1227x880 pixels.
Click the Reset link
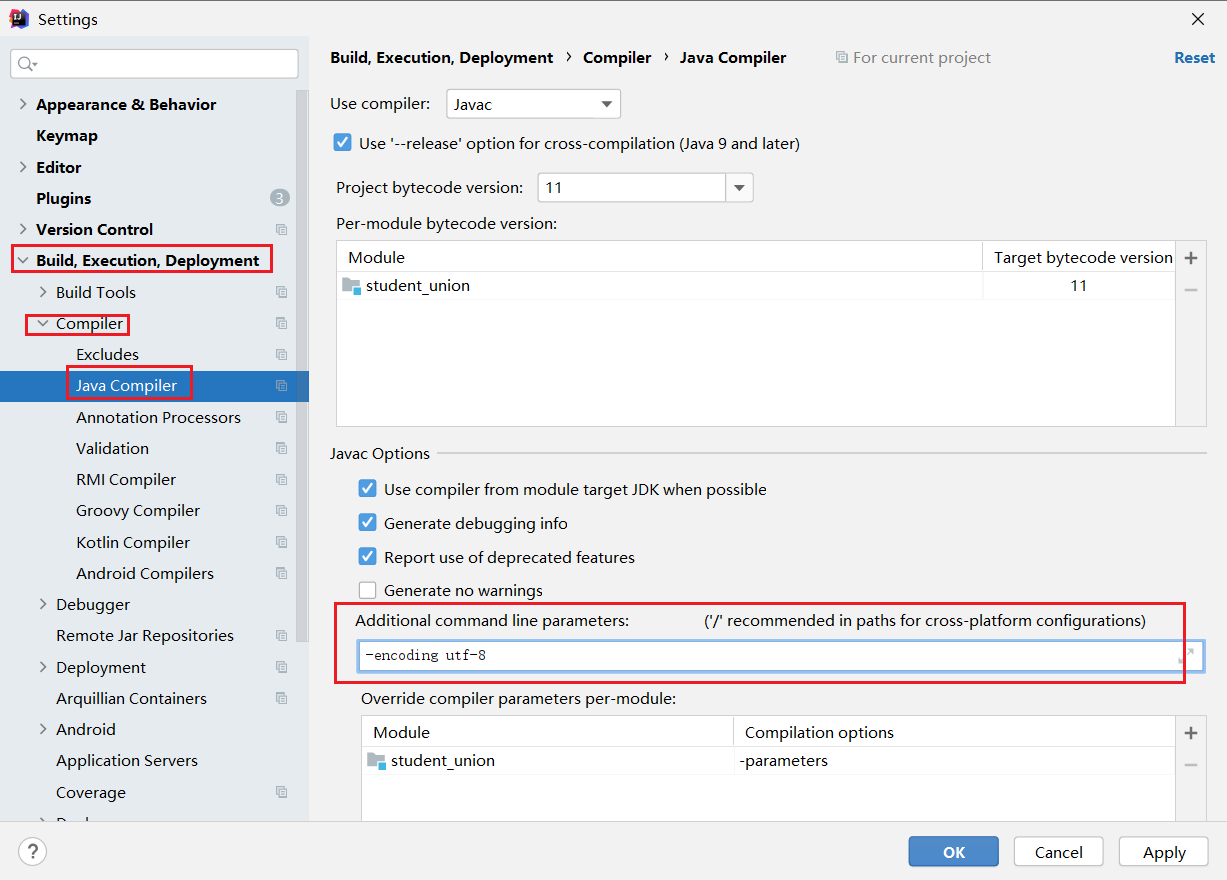pos(1194,58)
